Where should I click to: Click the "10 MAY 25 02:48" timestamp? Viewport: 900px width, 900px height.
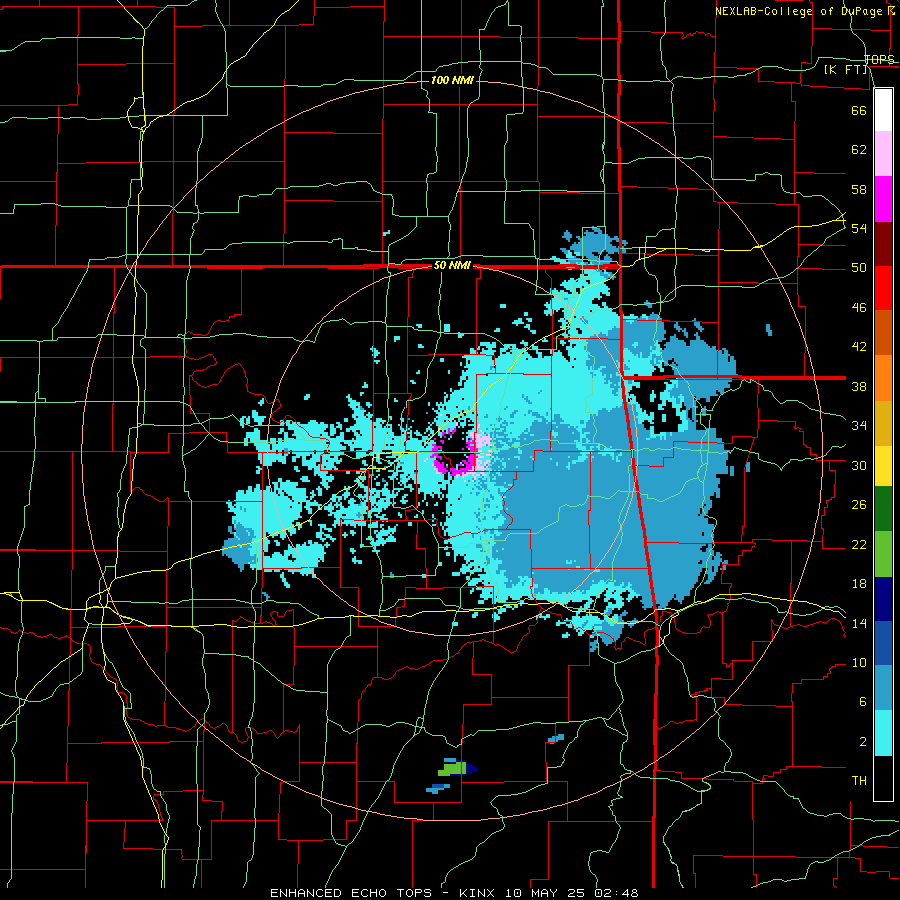point(572,893)
